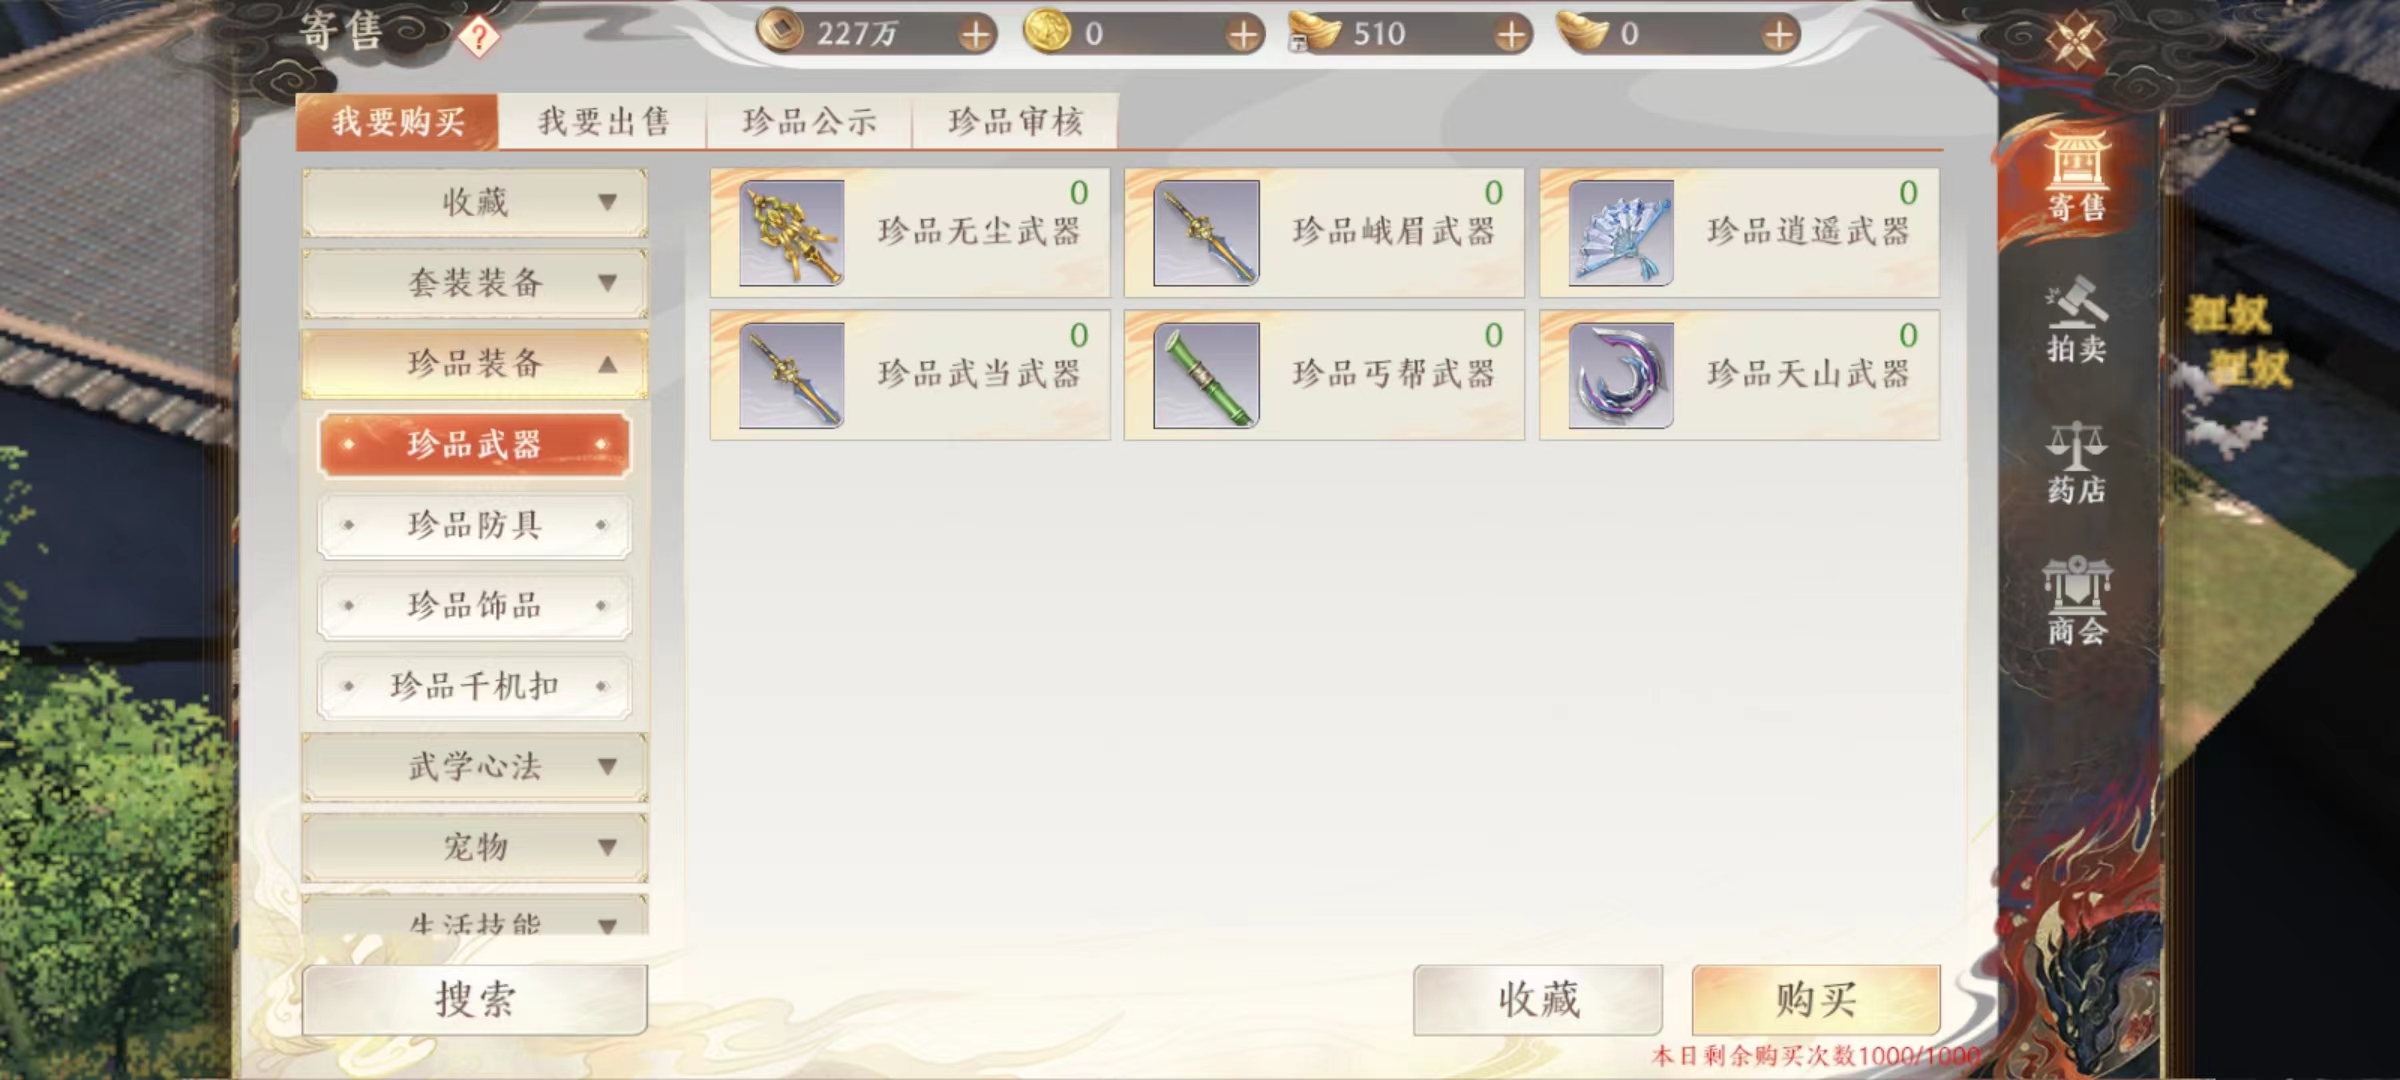Click the 搜索 search button
This screenshot has height=1080, width=2400.
pos(475,999)
